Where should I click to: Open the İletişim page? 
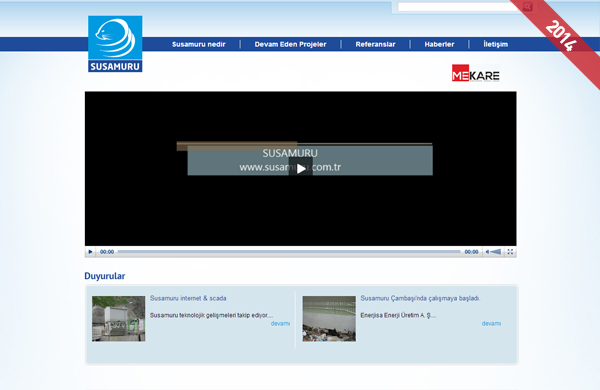click(496, 44)
